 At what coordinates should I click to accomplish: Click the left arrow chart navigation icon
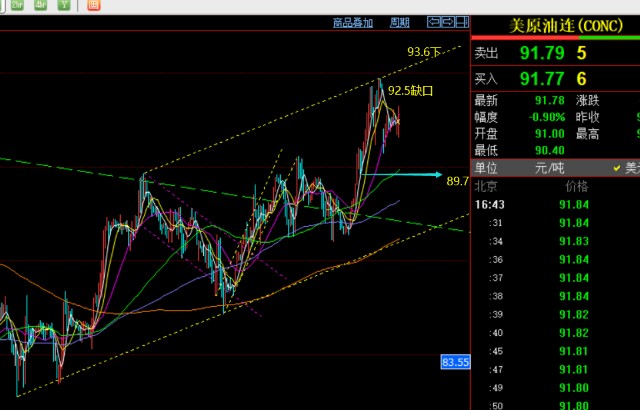pyautogui.click(x=433, y=21)
